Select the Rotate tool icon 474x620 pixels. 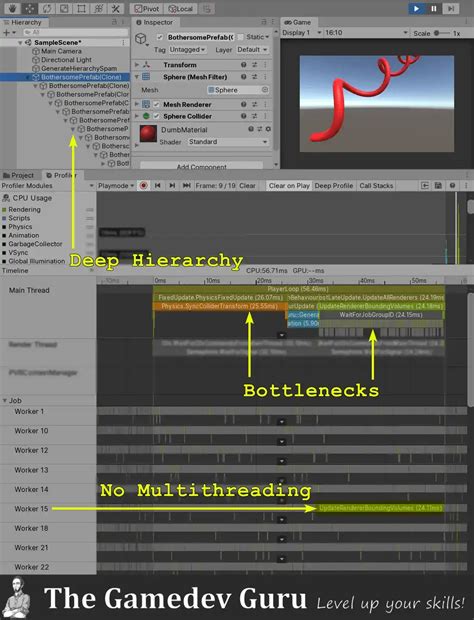[47, 8]
